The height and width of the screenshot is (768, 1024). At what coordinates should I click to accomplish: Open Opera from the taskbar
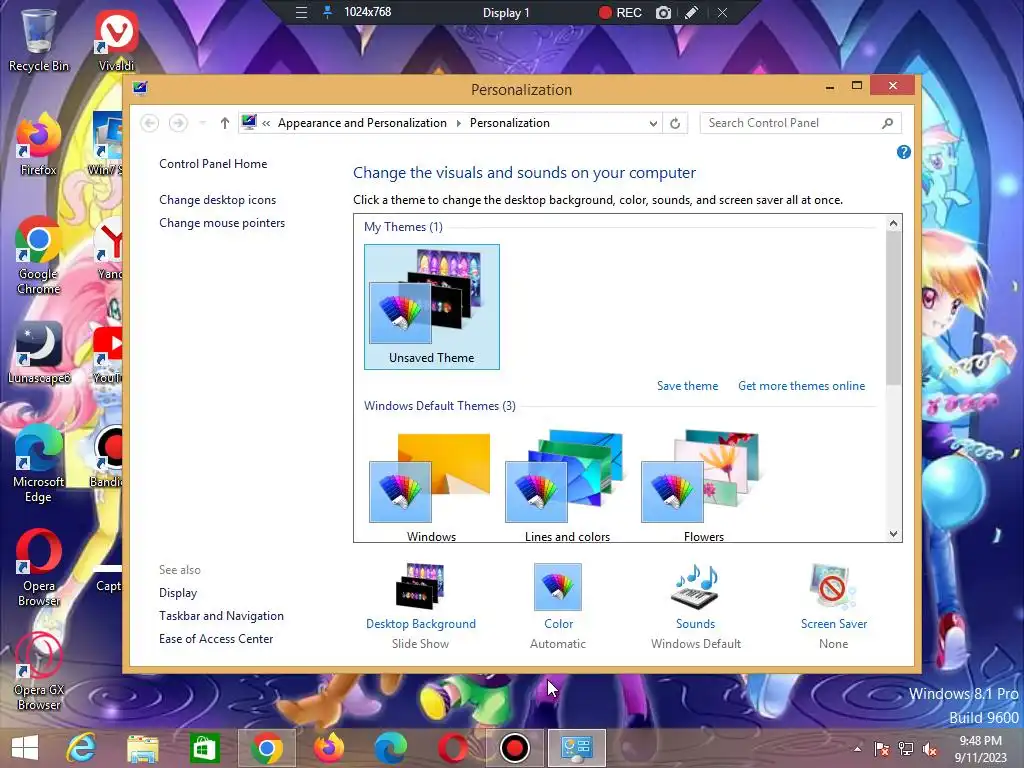[x=453, y=748]
